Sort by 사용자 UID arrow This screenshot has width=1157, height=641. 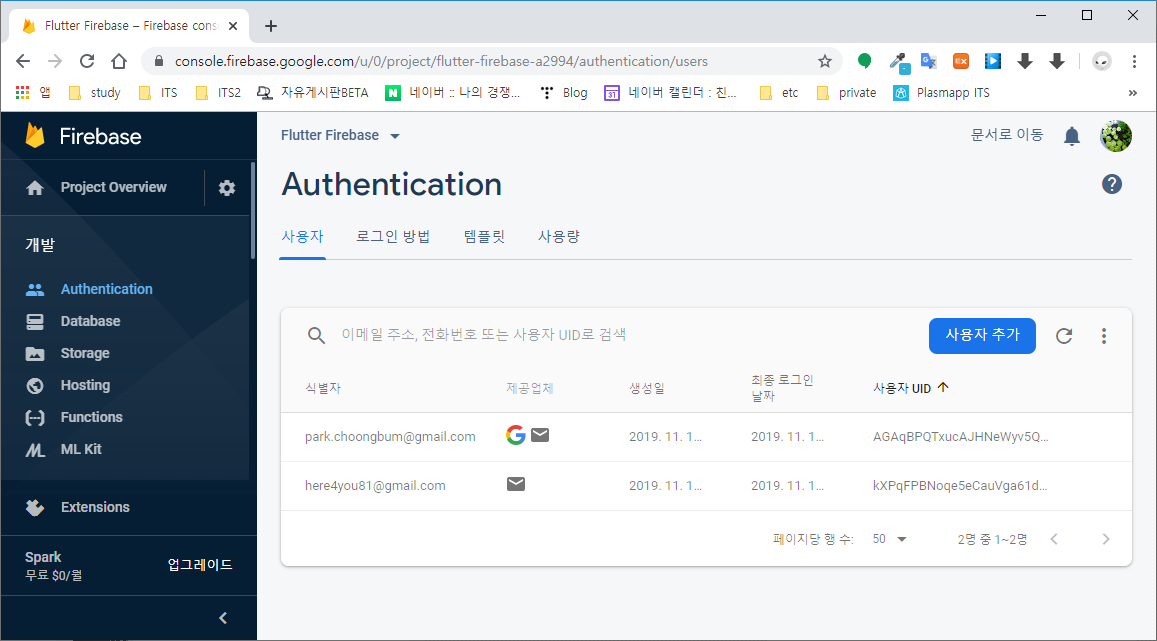943,387
